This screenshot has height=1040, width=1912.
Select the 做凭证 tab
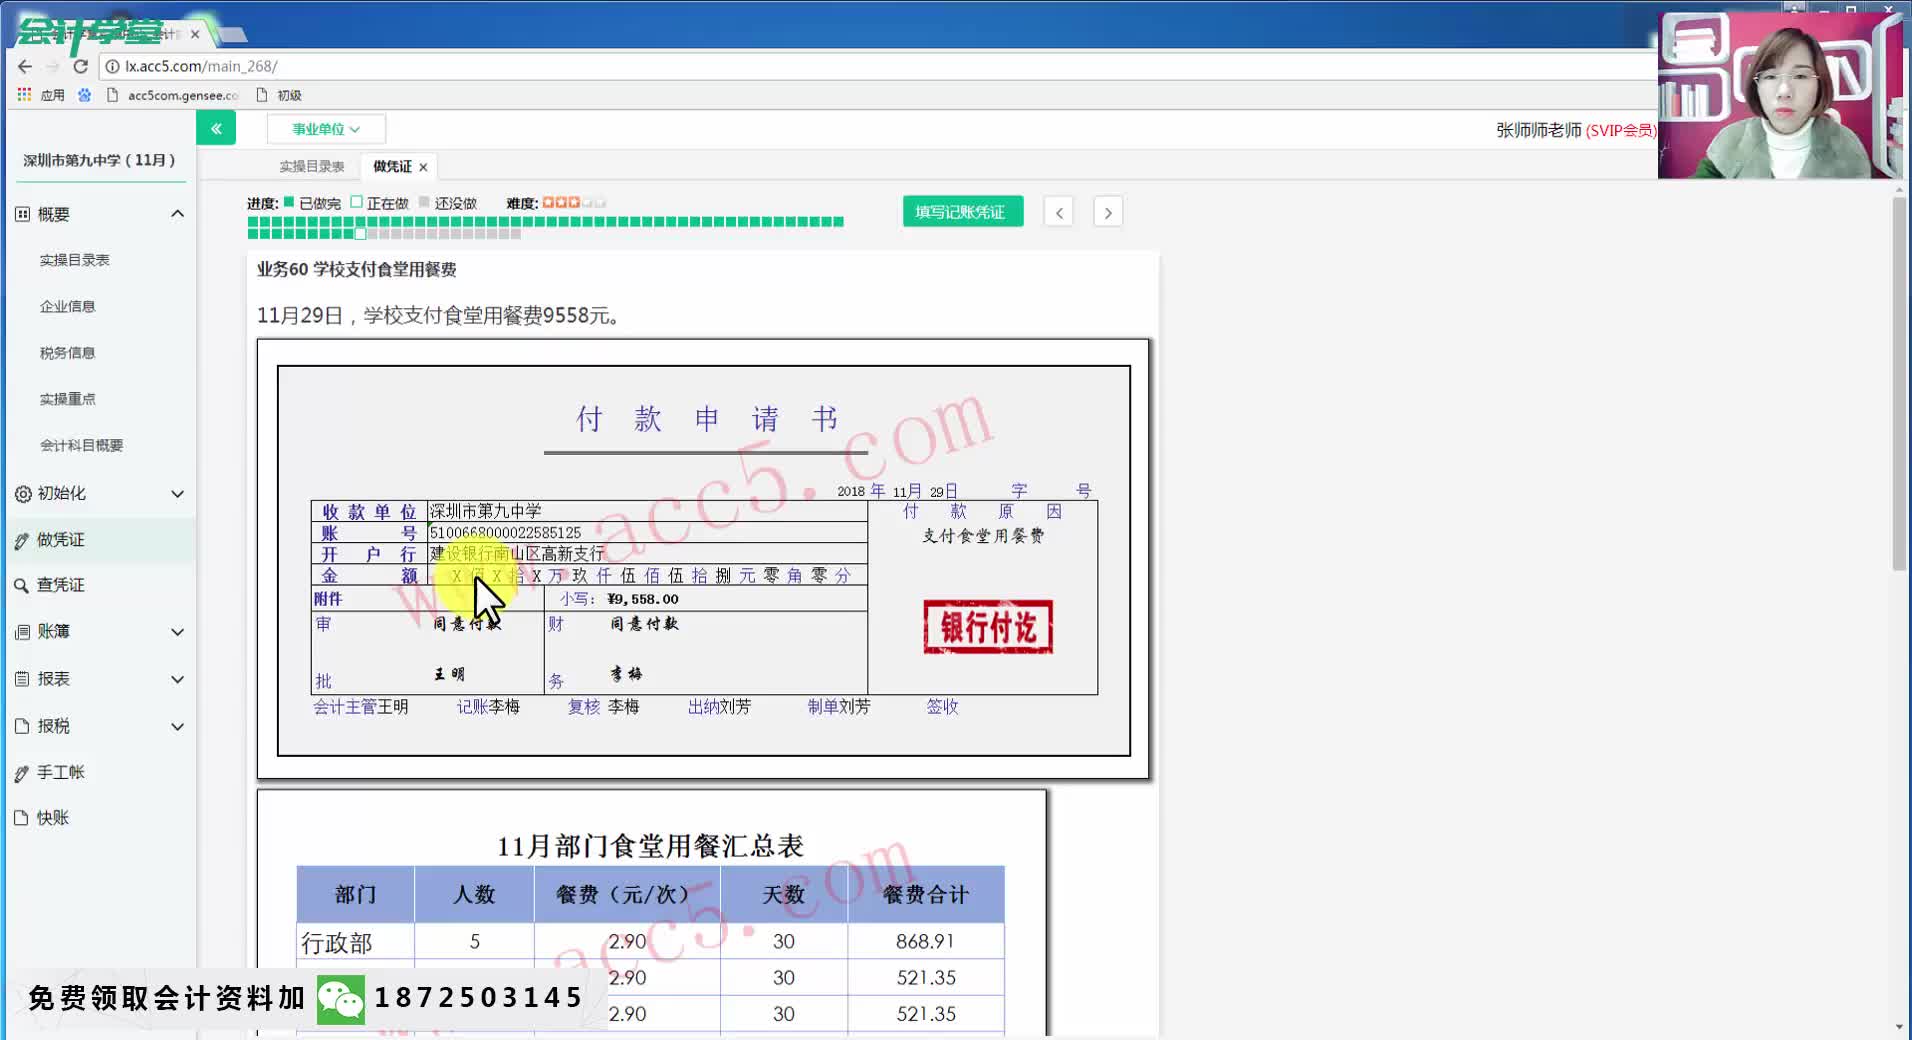391,165
